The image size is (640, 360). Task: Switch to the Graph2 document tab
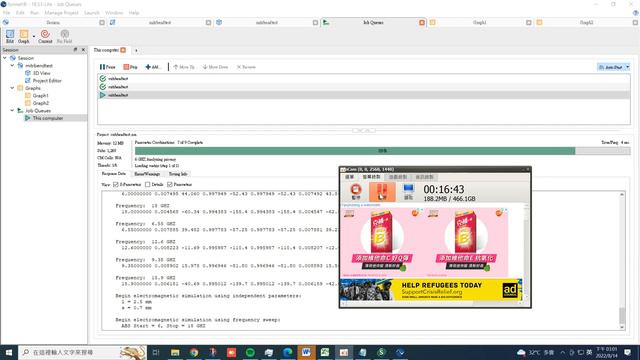587,22
